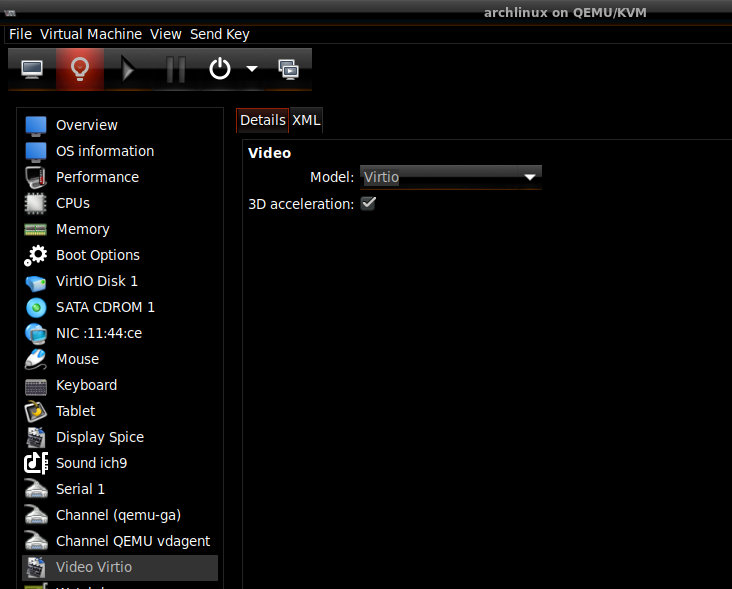This screenshot has height=589, width=732.
Task: Click the Sound ich9 sound card icon
Action: (x=36, y=463)
